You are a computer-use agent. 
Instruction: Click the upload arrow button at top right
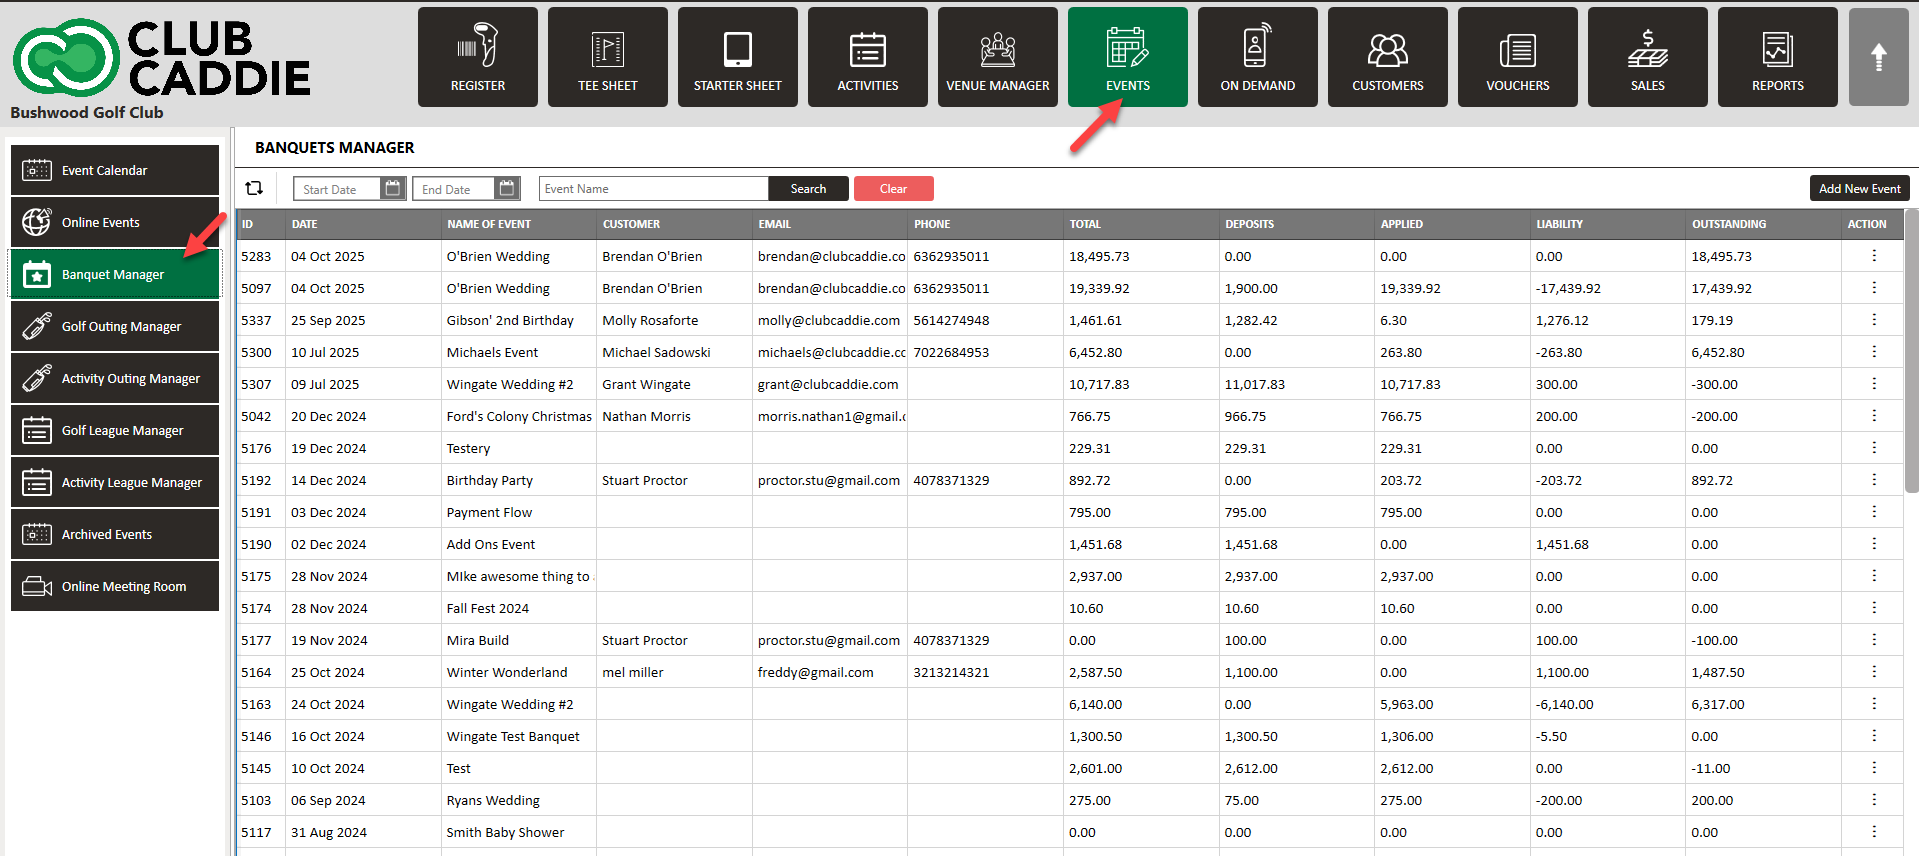pyautogui.click(x=1878, y=57)
